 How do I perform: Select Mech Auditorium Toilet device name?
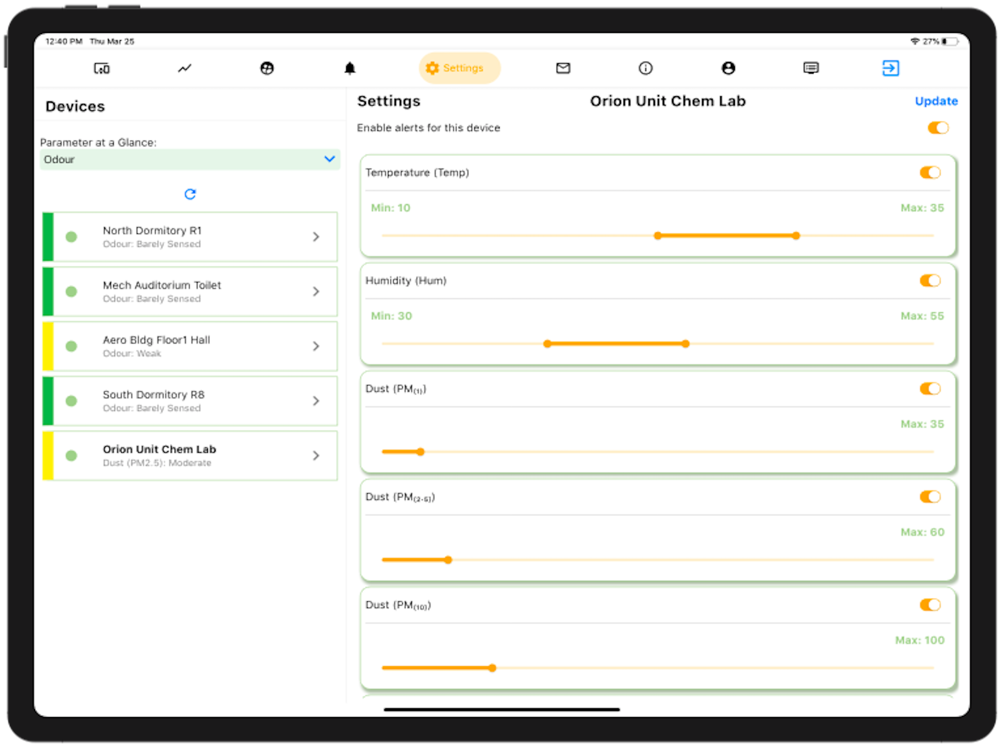point(162,286)
